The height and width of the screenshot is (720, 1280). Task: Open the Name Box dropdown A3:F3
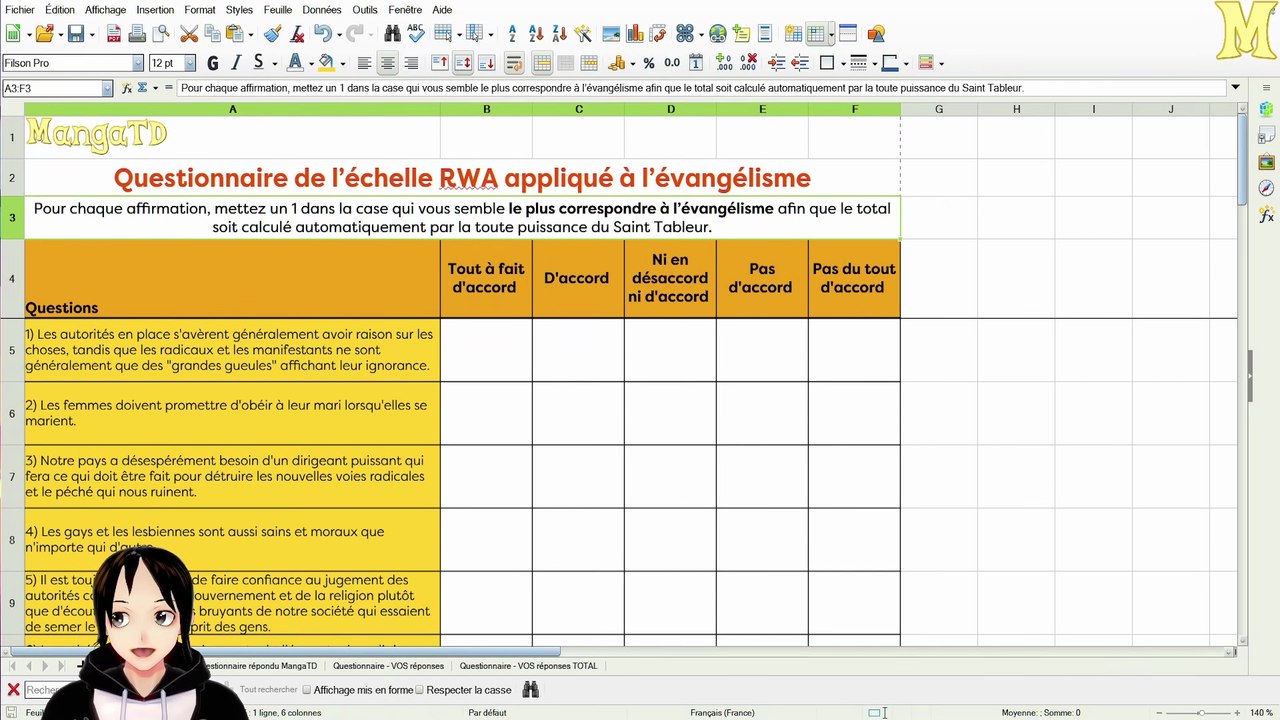[x=107, y=88]
